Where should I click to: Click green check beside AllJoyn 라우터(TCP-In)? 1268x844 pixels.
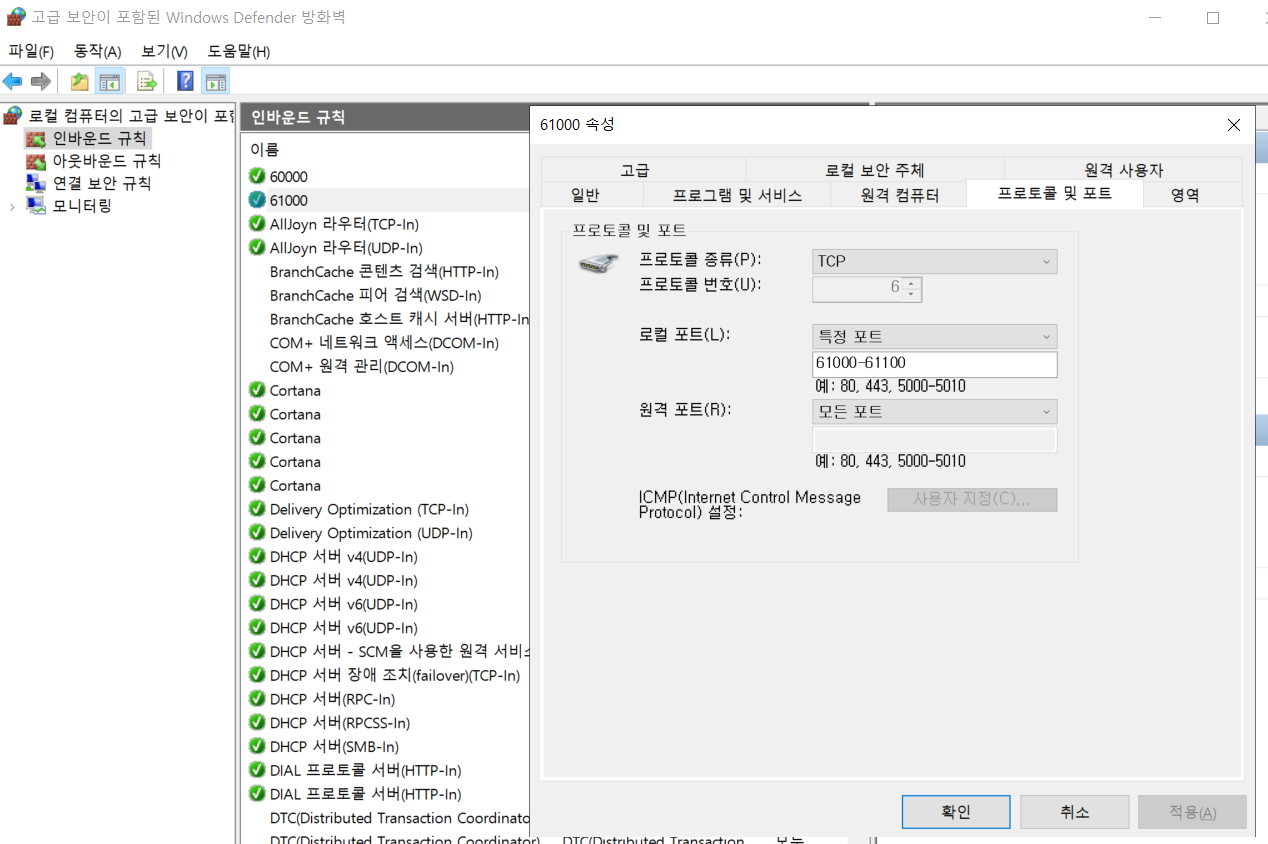click(257, 224)
